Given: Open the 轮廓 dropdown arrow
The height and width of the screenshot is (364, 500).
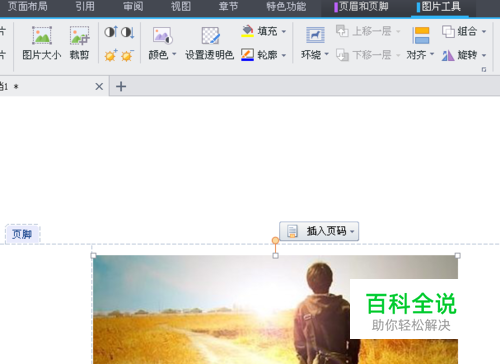Looking at the screenshot, I should (284, 55).
